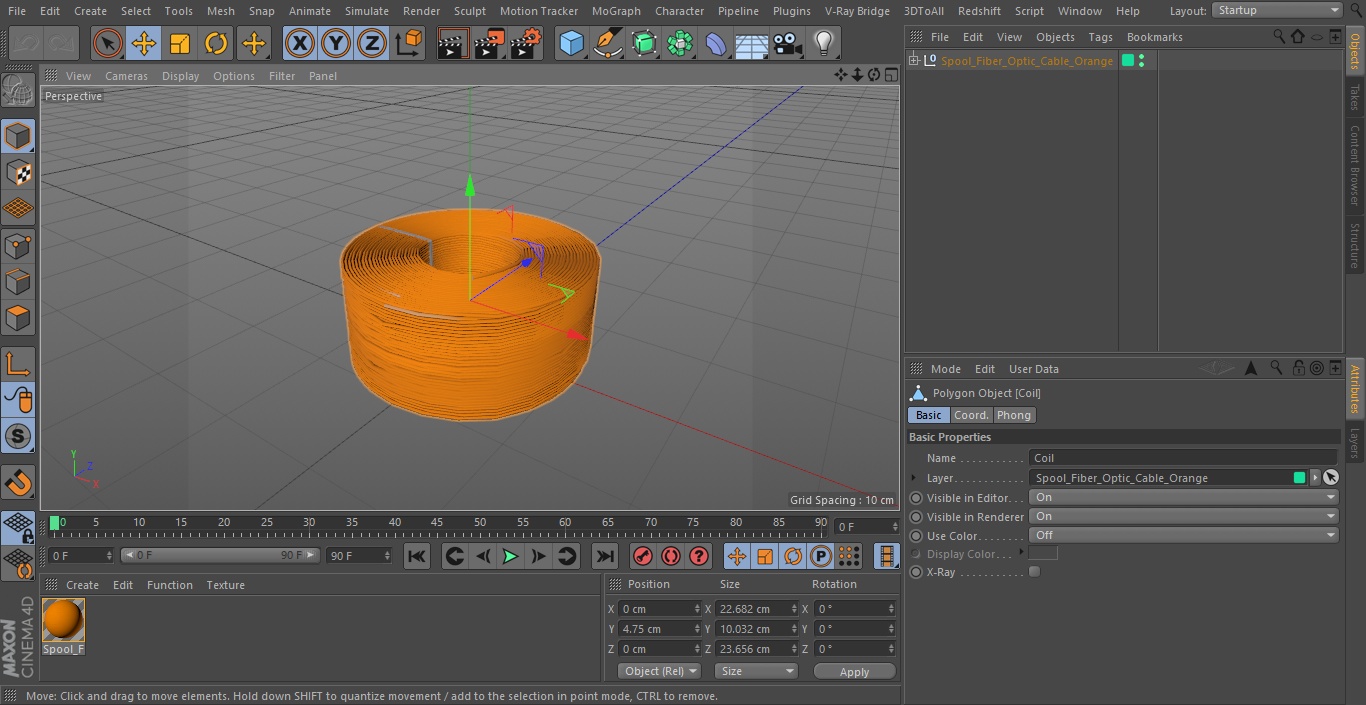The image size is (1366, 705).
Task: Enable Edges mode
Action: point(18,282)
